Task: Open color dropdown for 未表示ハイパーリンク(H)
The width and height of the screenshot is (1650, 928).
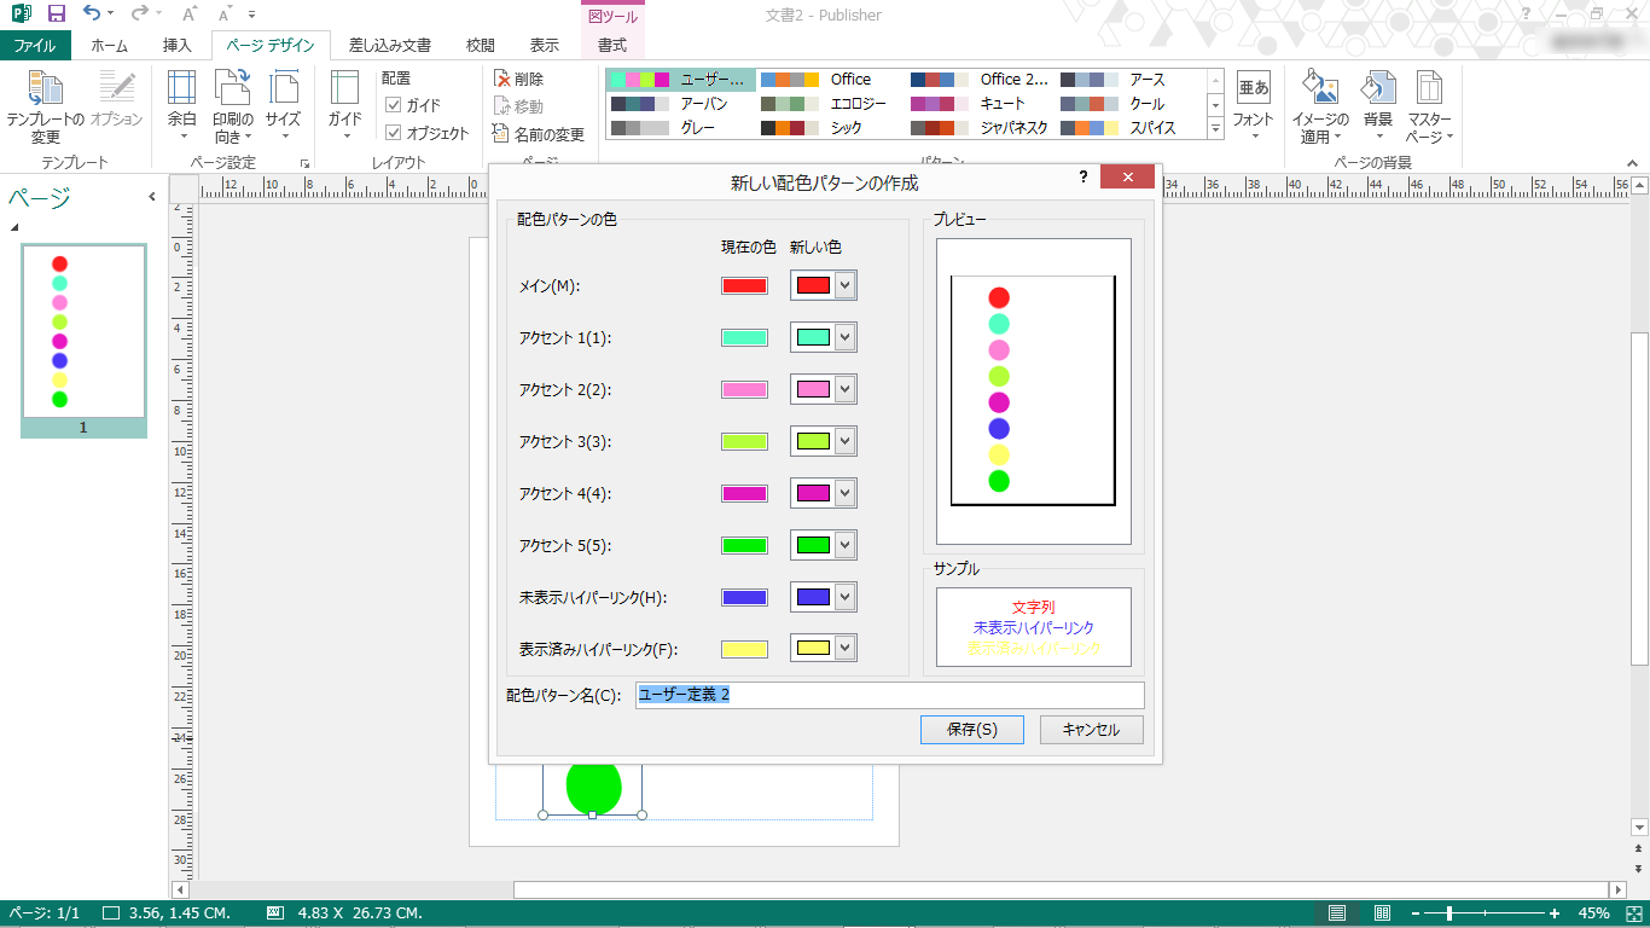Action: 845,597
